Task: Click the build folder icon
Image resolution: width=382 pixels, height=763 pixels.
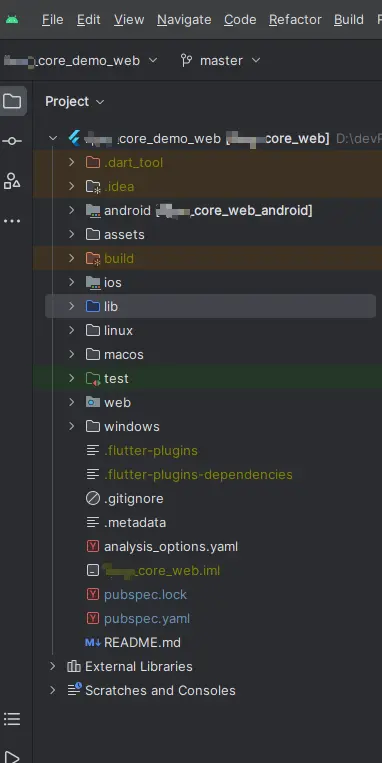Action: click(x=92, y=258)
